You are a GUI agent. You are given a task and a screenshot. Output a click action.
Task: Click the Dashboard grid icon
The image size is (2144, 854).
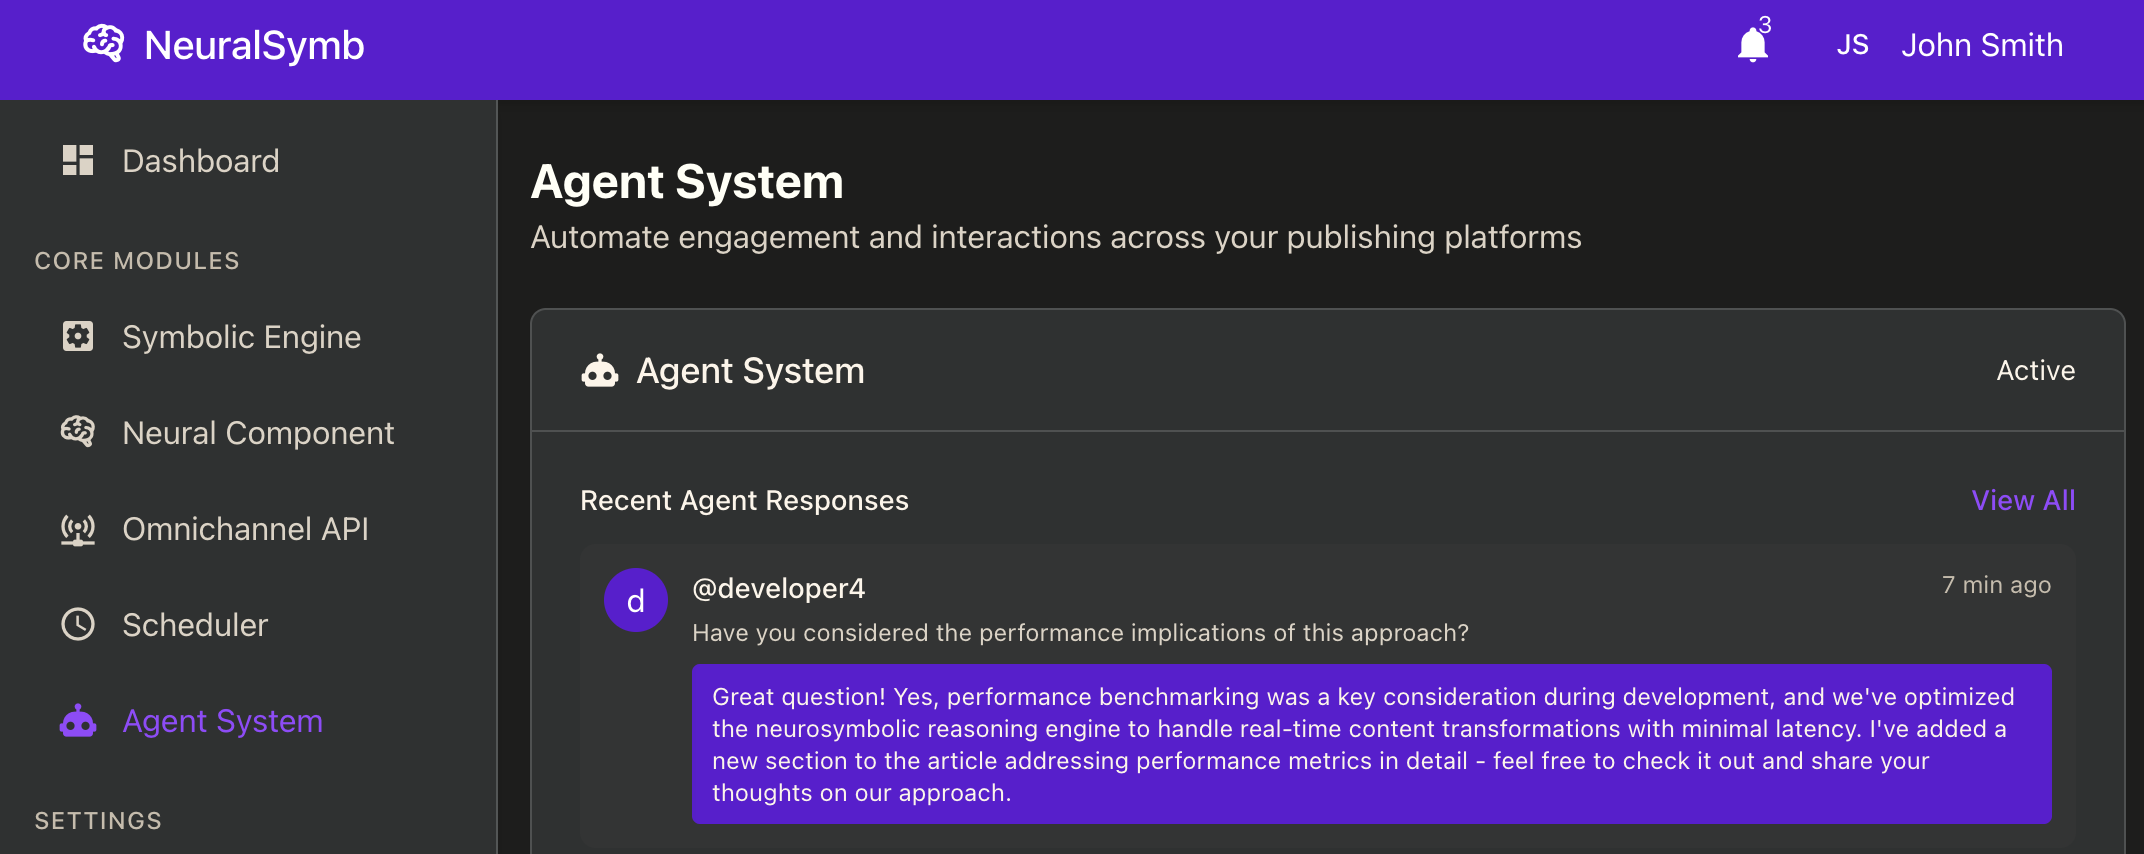click(x=78, y=160)
